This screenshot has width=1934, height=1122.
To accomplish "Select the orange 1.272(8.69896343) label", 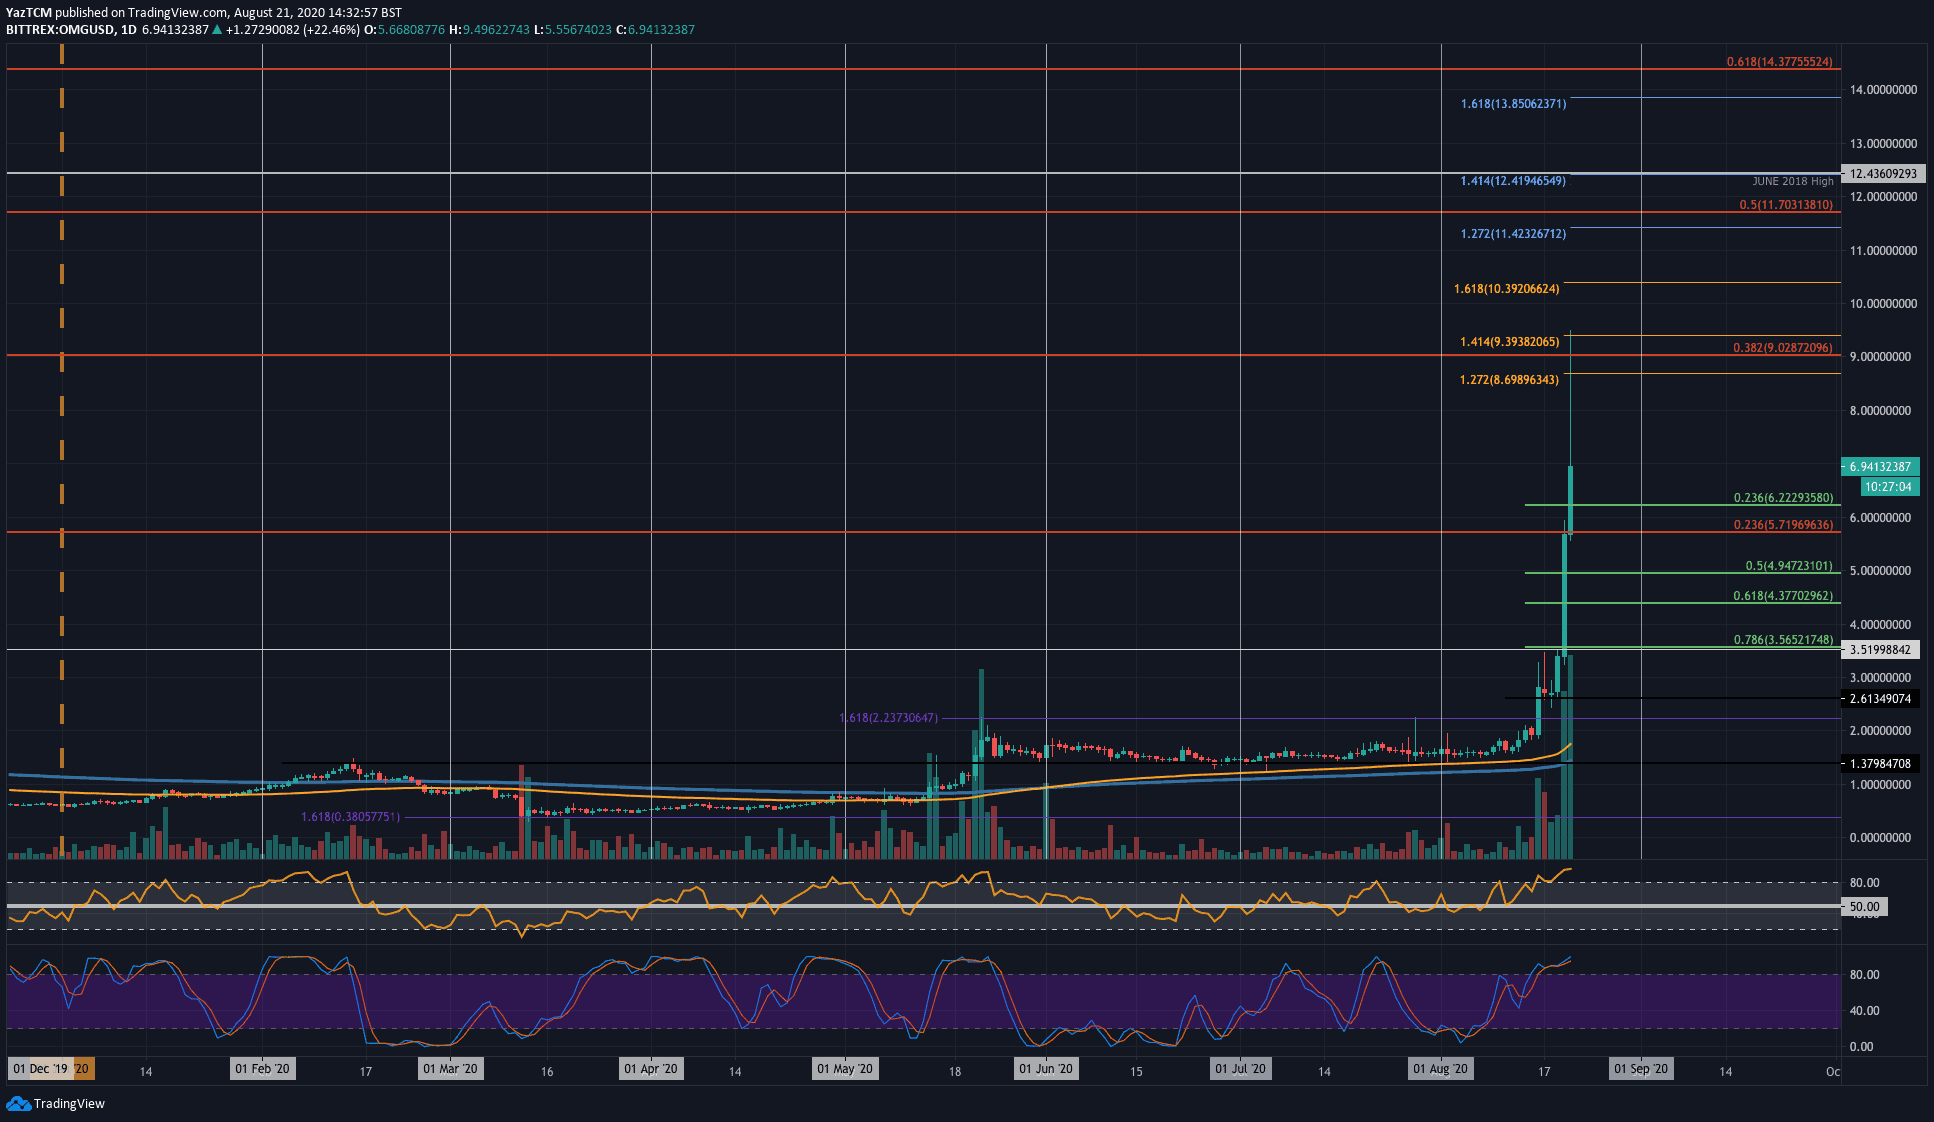I will pos(1510,380).
